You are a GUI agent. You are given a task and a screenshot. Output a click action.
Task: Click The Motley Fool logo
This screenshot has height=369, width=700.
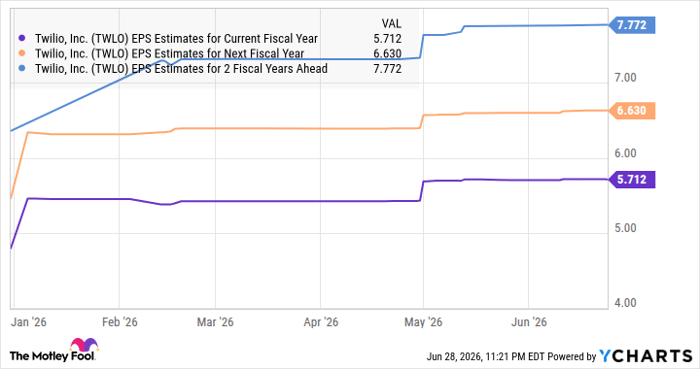(x=53, y=351)
